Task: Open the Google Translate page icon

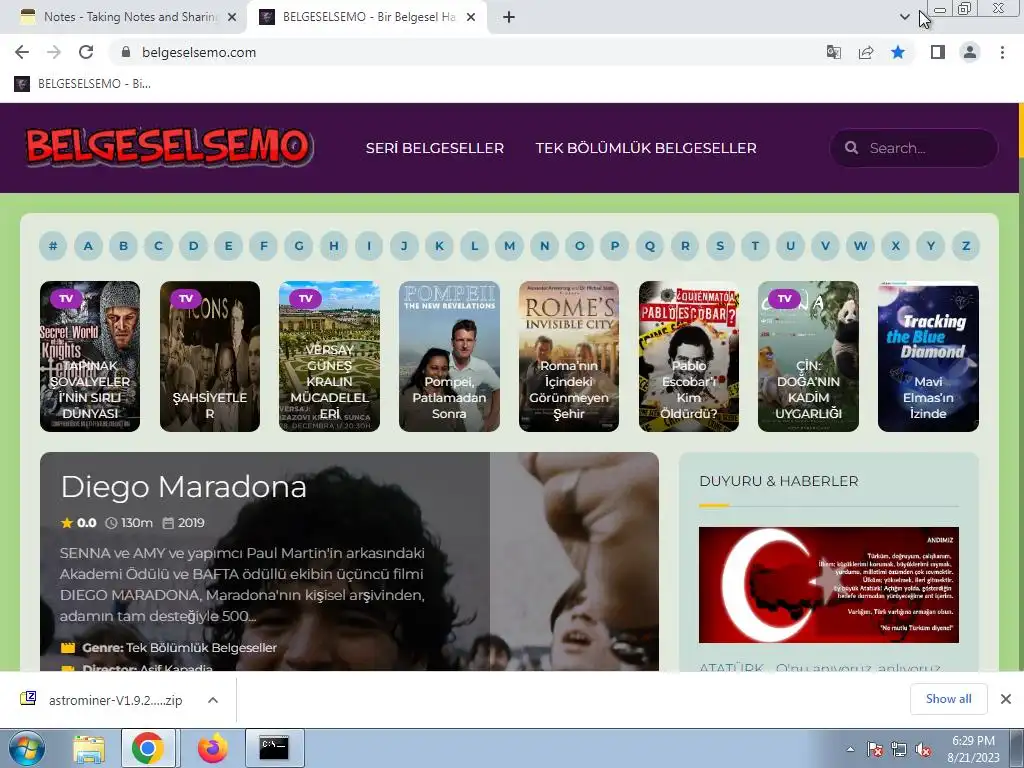Action: point(833,52)
